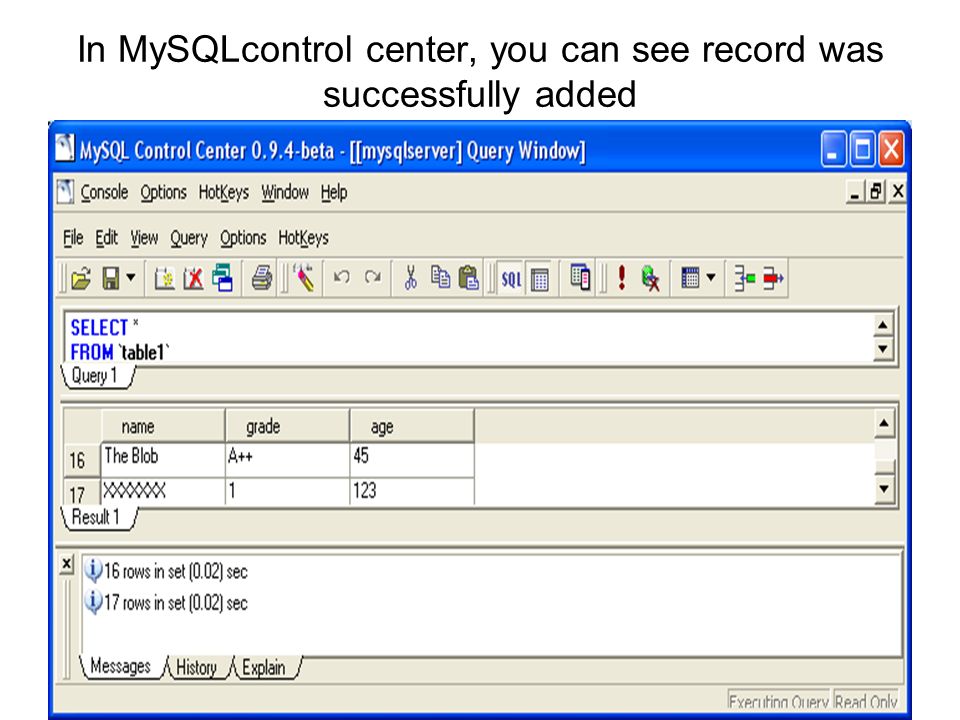Switch to the Explain tab
The height and width of the screenshot is (720, 960).
point(264,667)
